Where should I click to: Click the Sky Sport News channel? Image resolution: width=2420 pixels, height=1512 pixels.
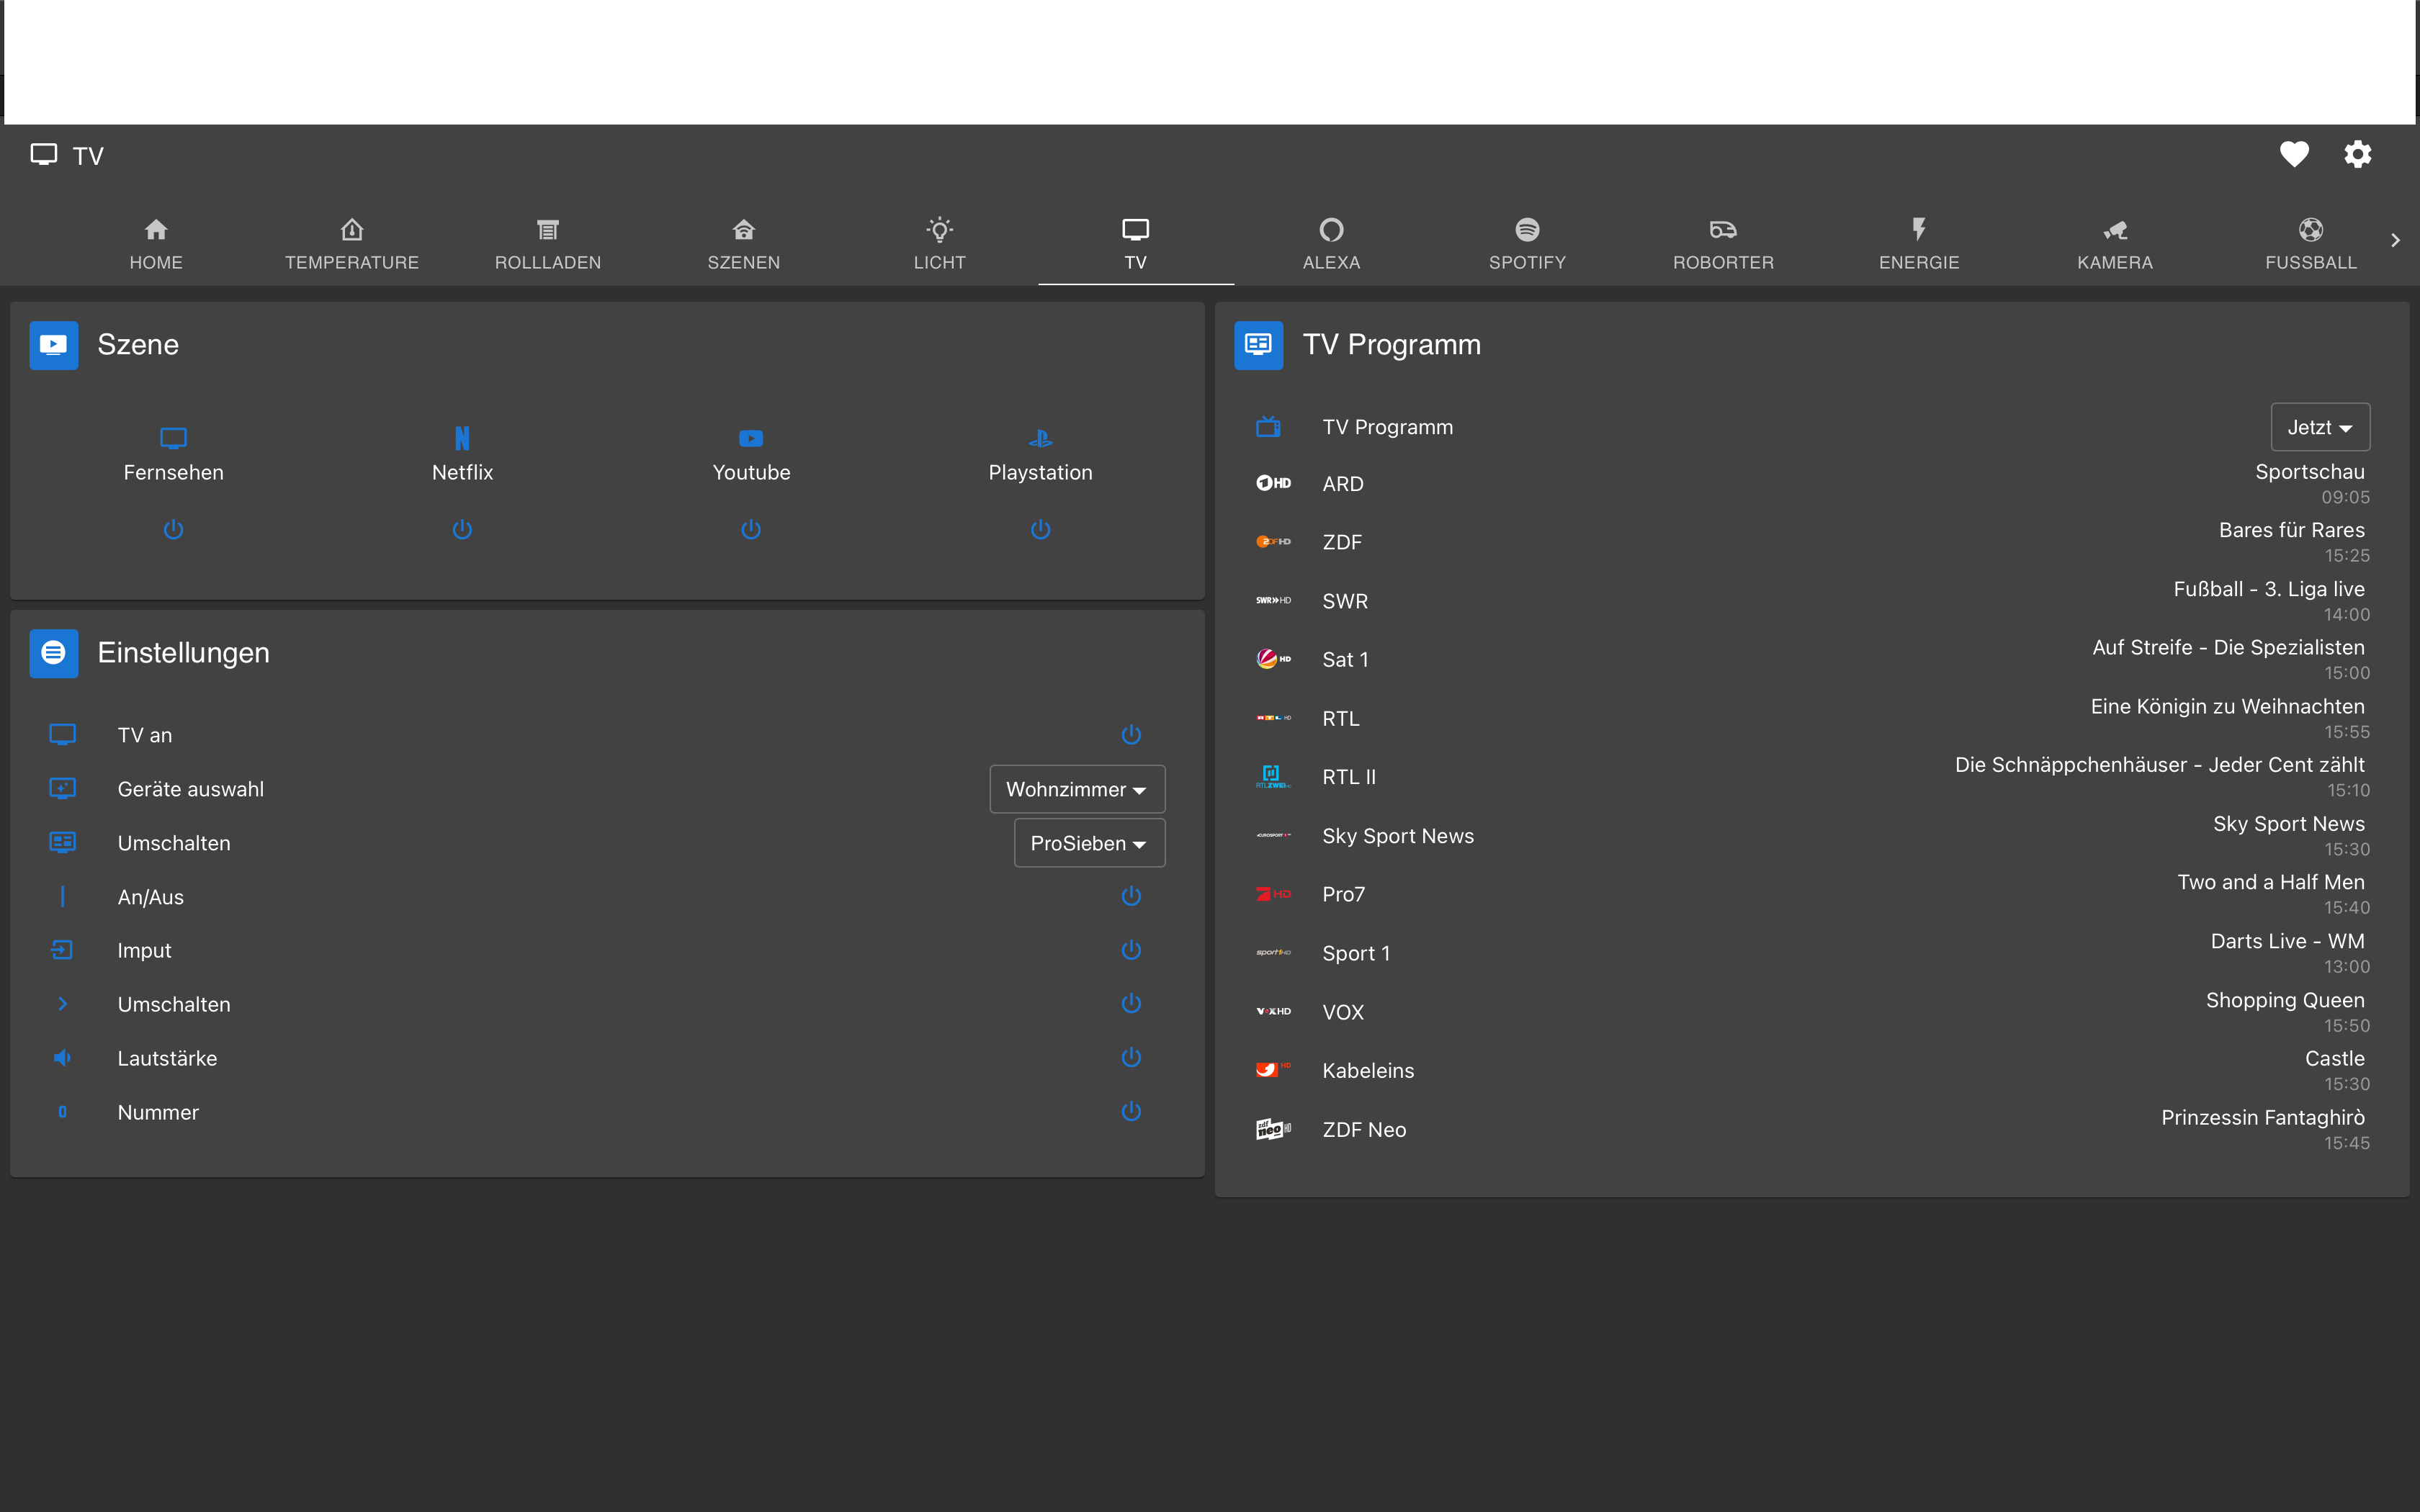[x=1397, y=836]
